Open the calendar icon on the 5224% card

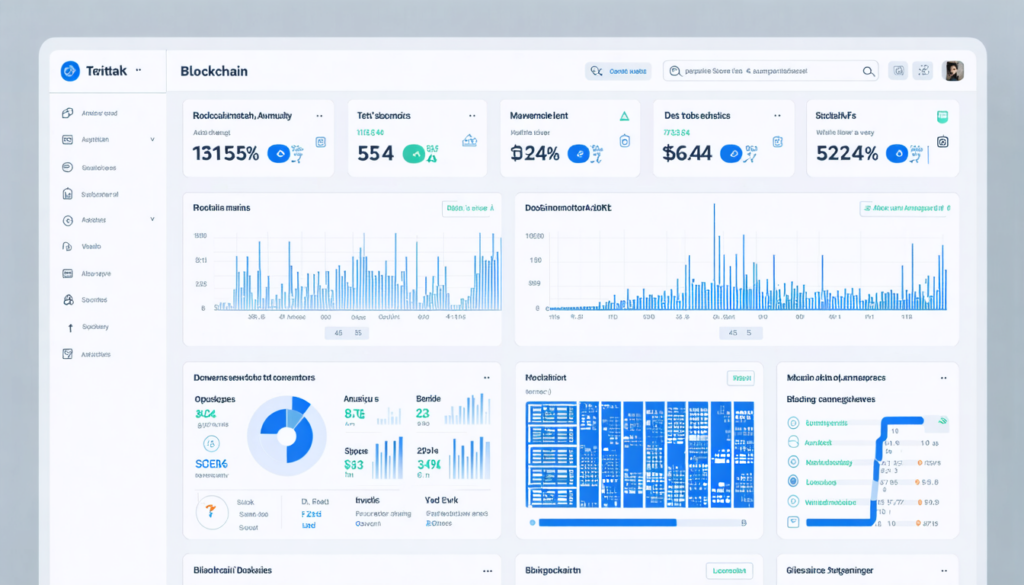point(942,117)
